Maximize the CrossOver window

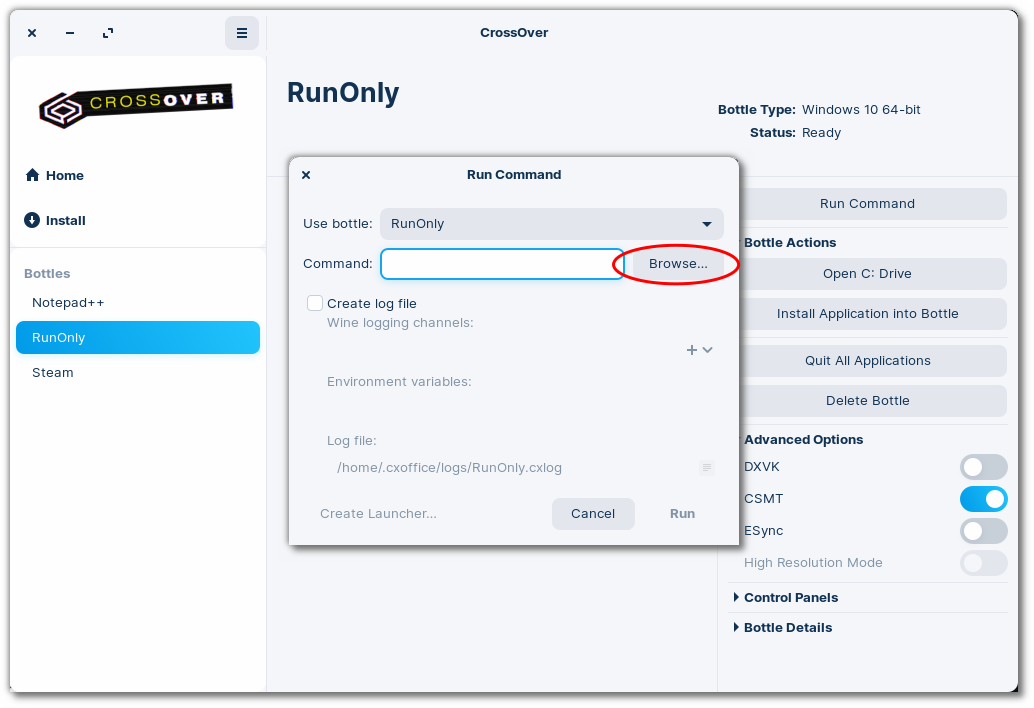[x=108, y=33]
